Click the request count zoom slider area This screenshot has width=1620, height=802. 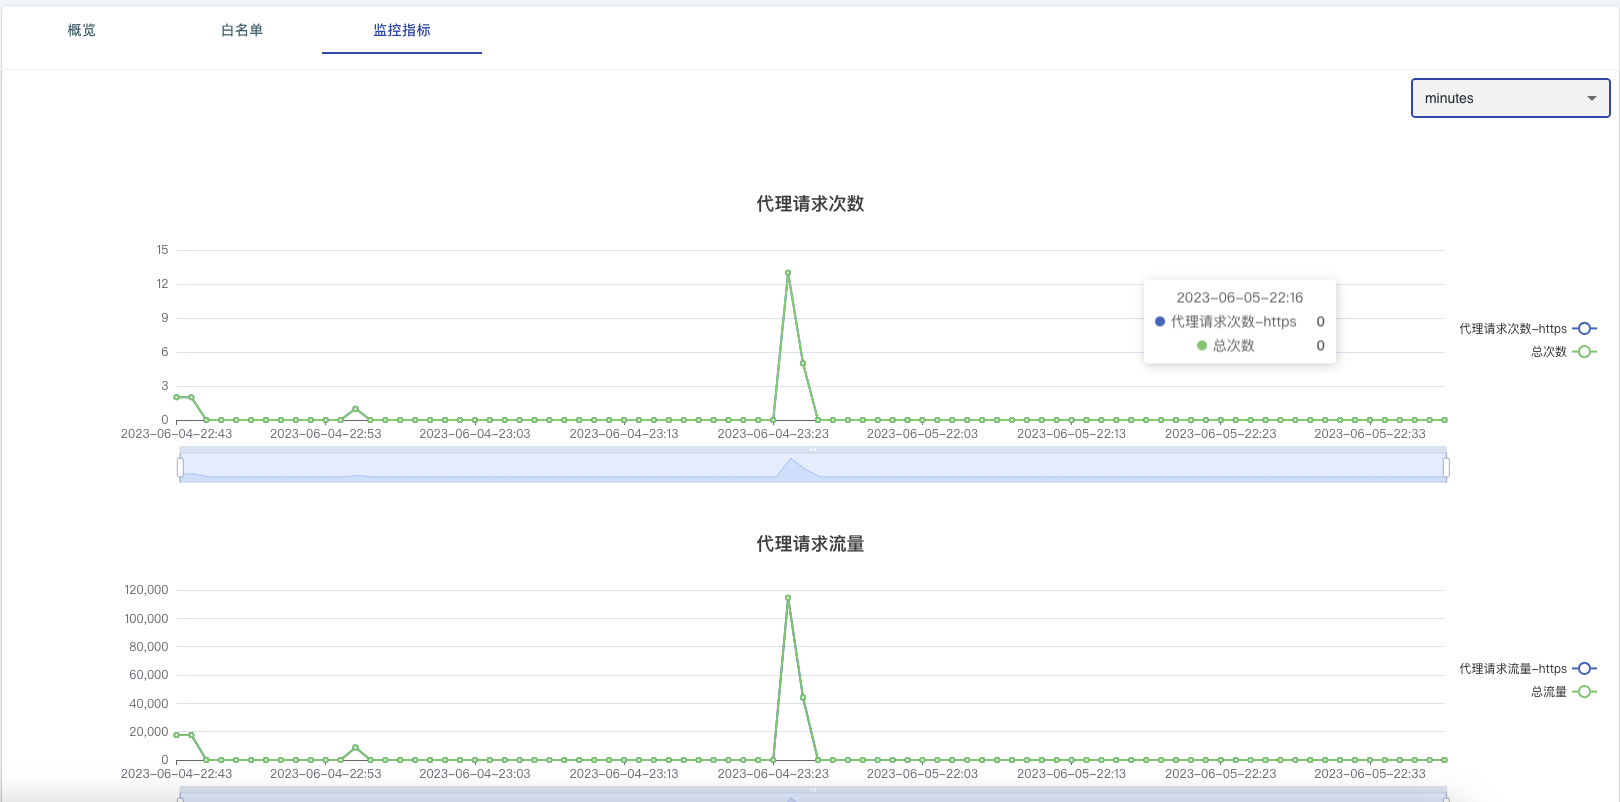click(x=813, y=467)
